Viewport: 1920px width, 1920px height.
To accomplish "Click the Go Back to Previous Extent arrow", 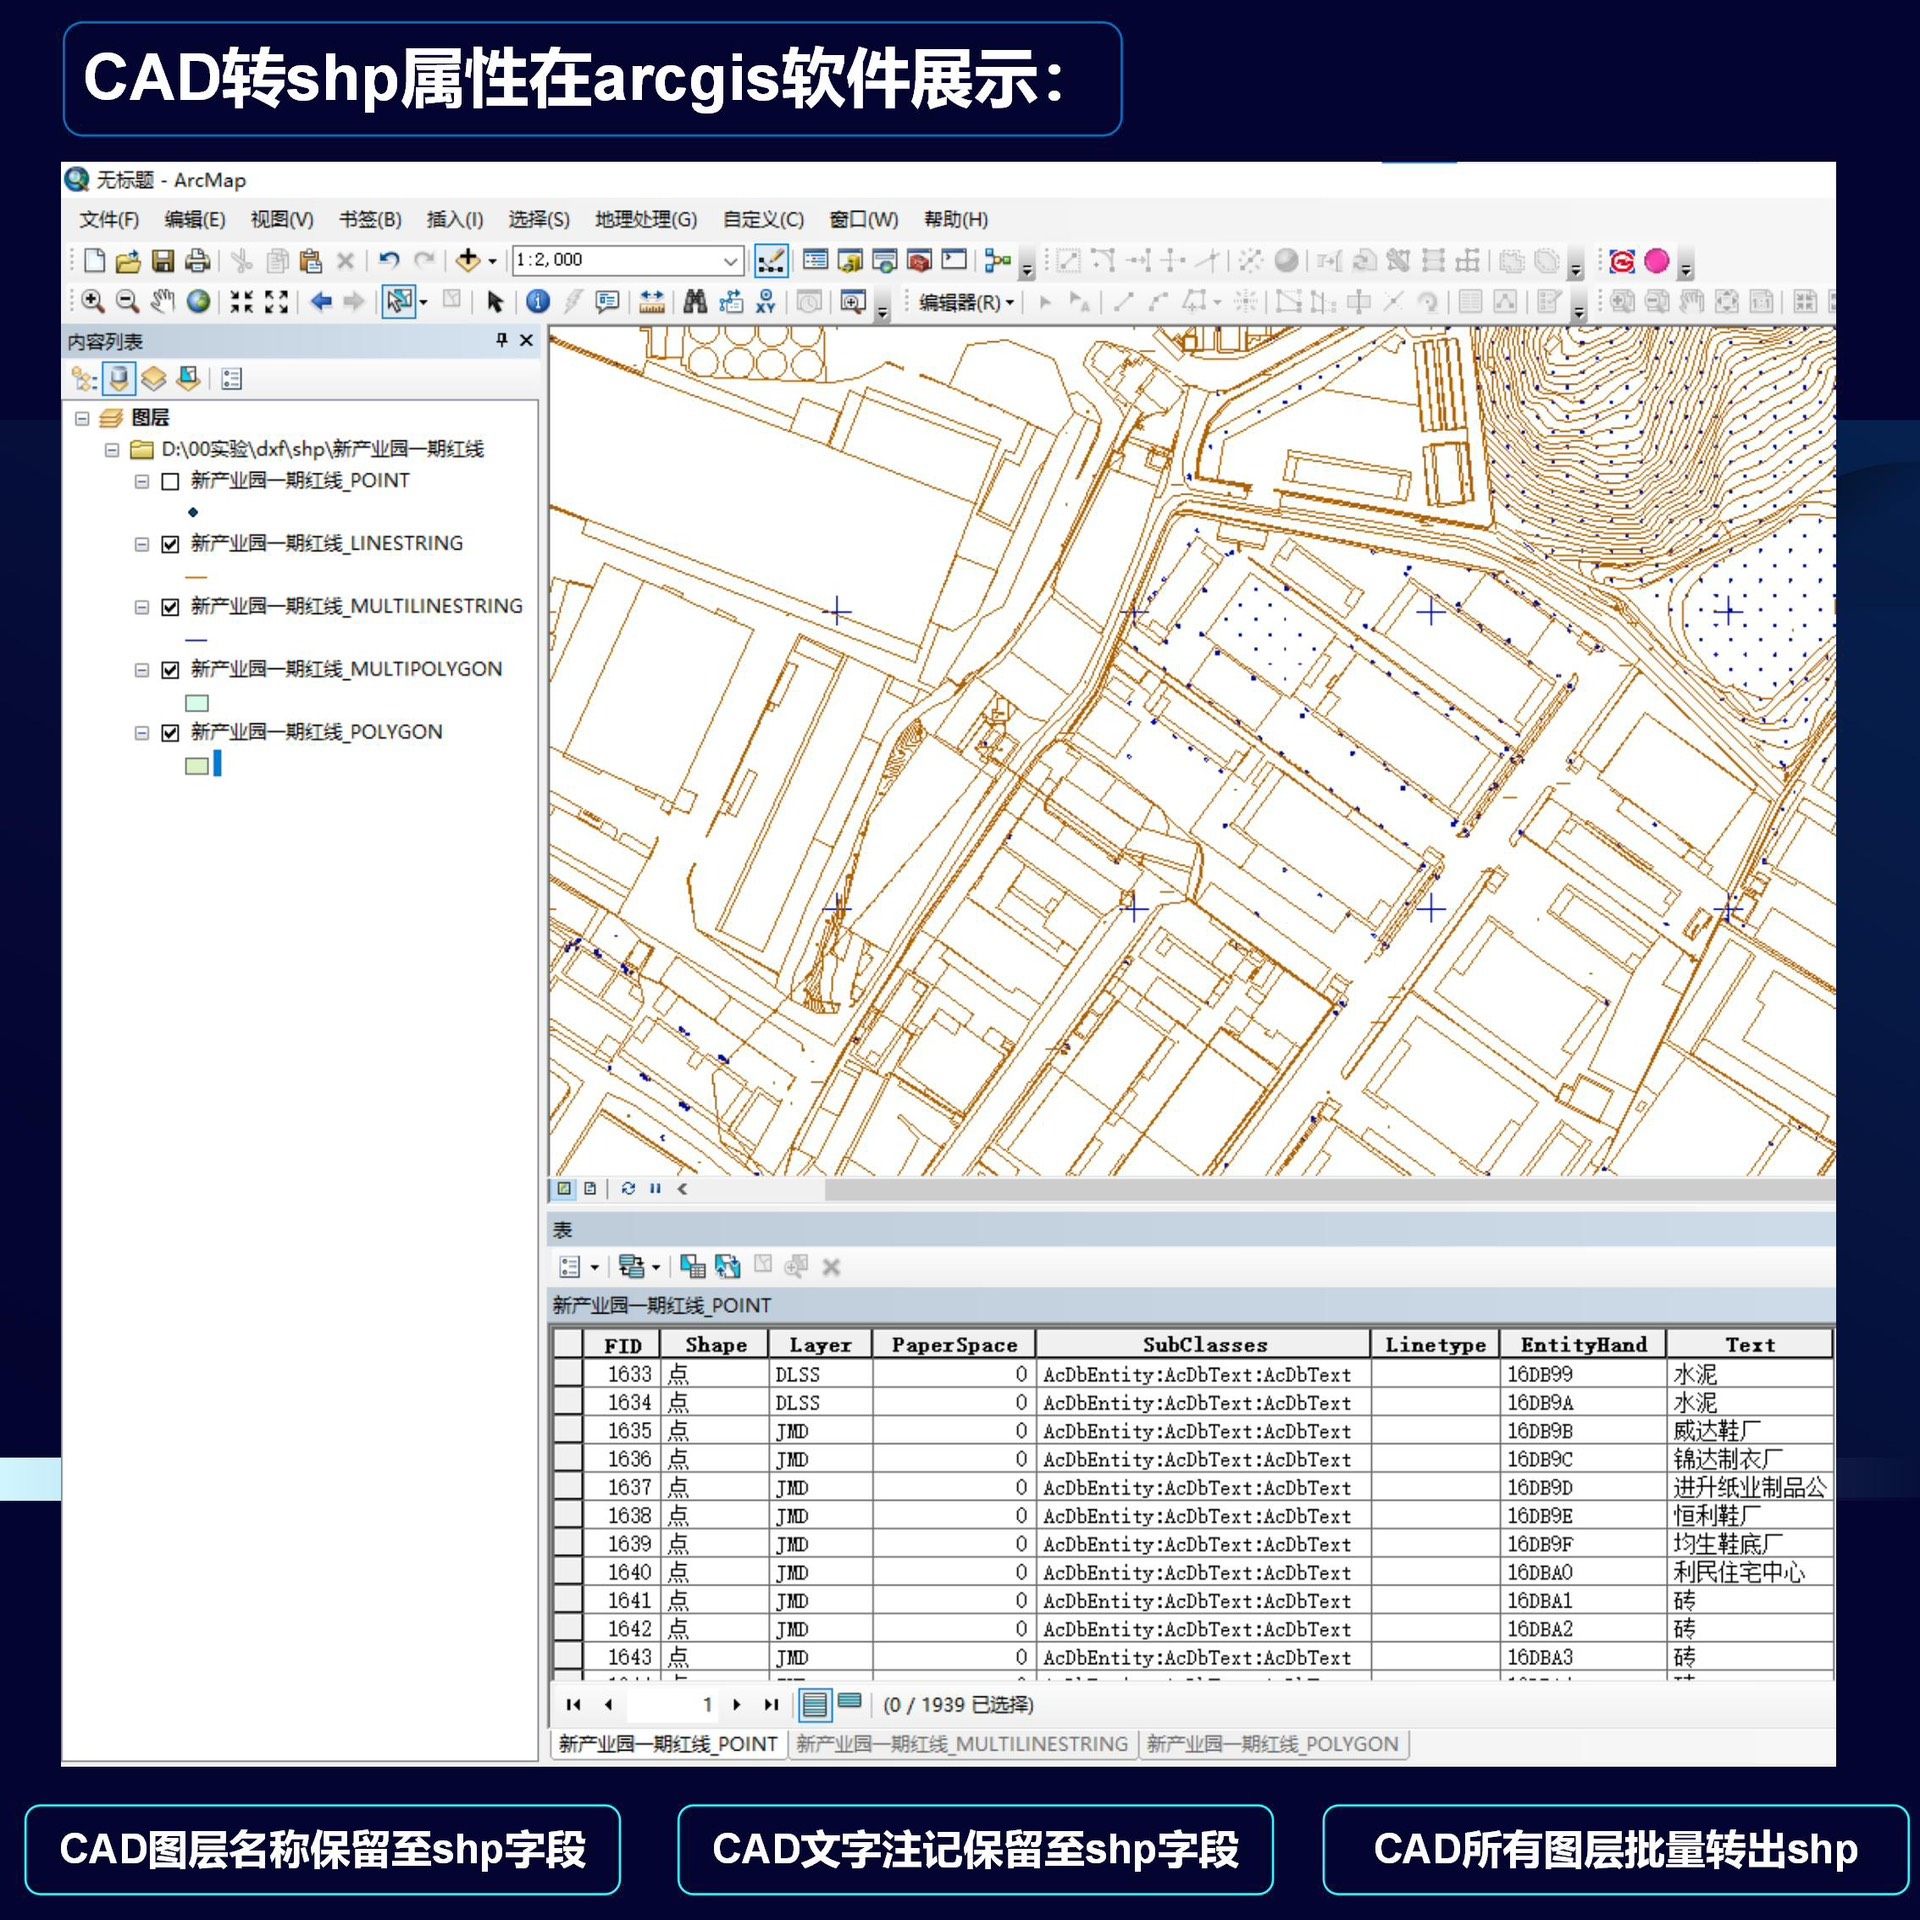I will [321, 301].
